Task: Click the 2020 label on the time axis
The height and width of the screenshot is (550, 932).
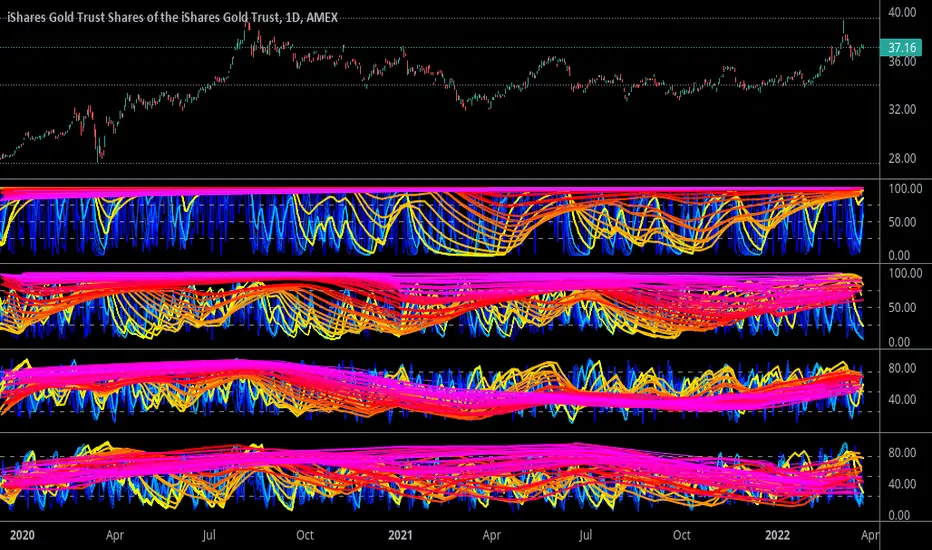Action: (x=22, y=535)
